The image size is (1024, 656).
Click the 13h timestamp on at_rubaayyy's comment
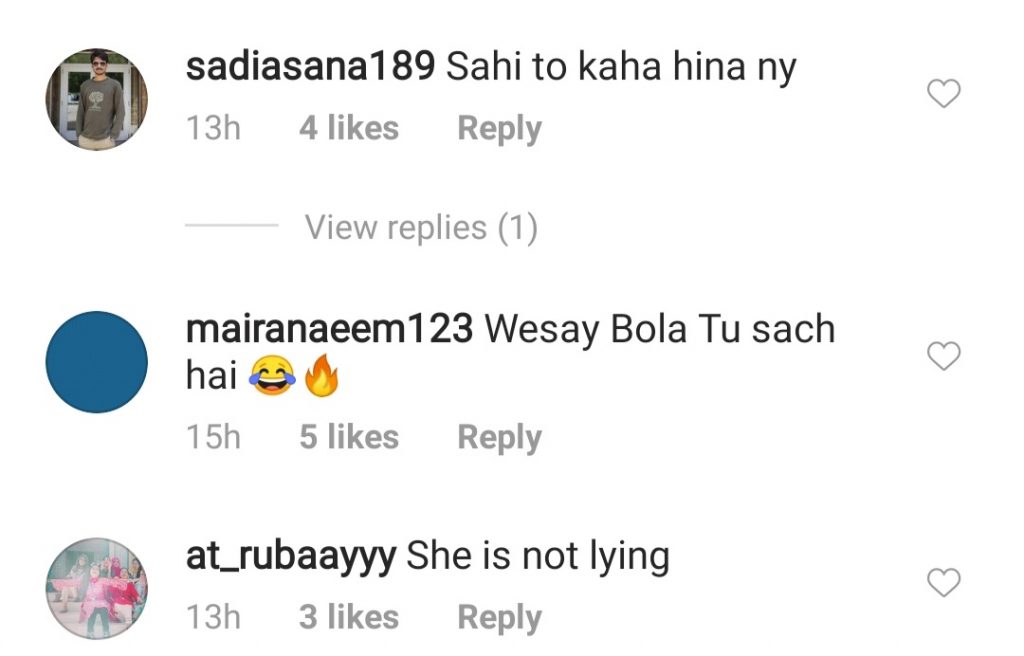pos(214,617)
